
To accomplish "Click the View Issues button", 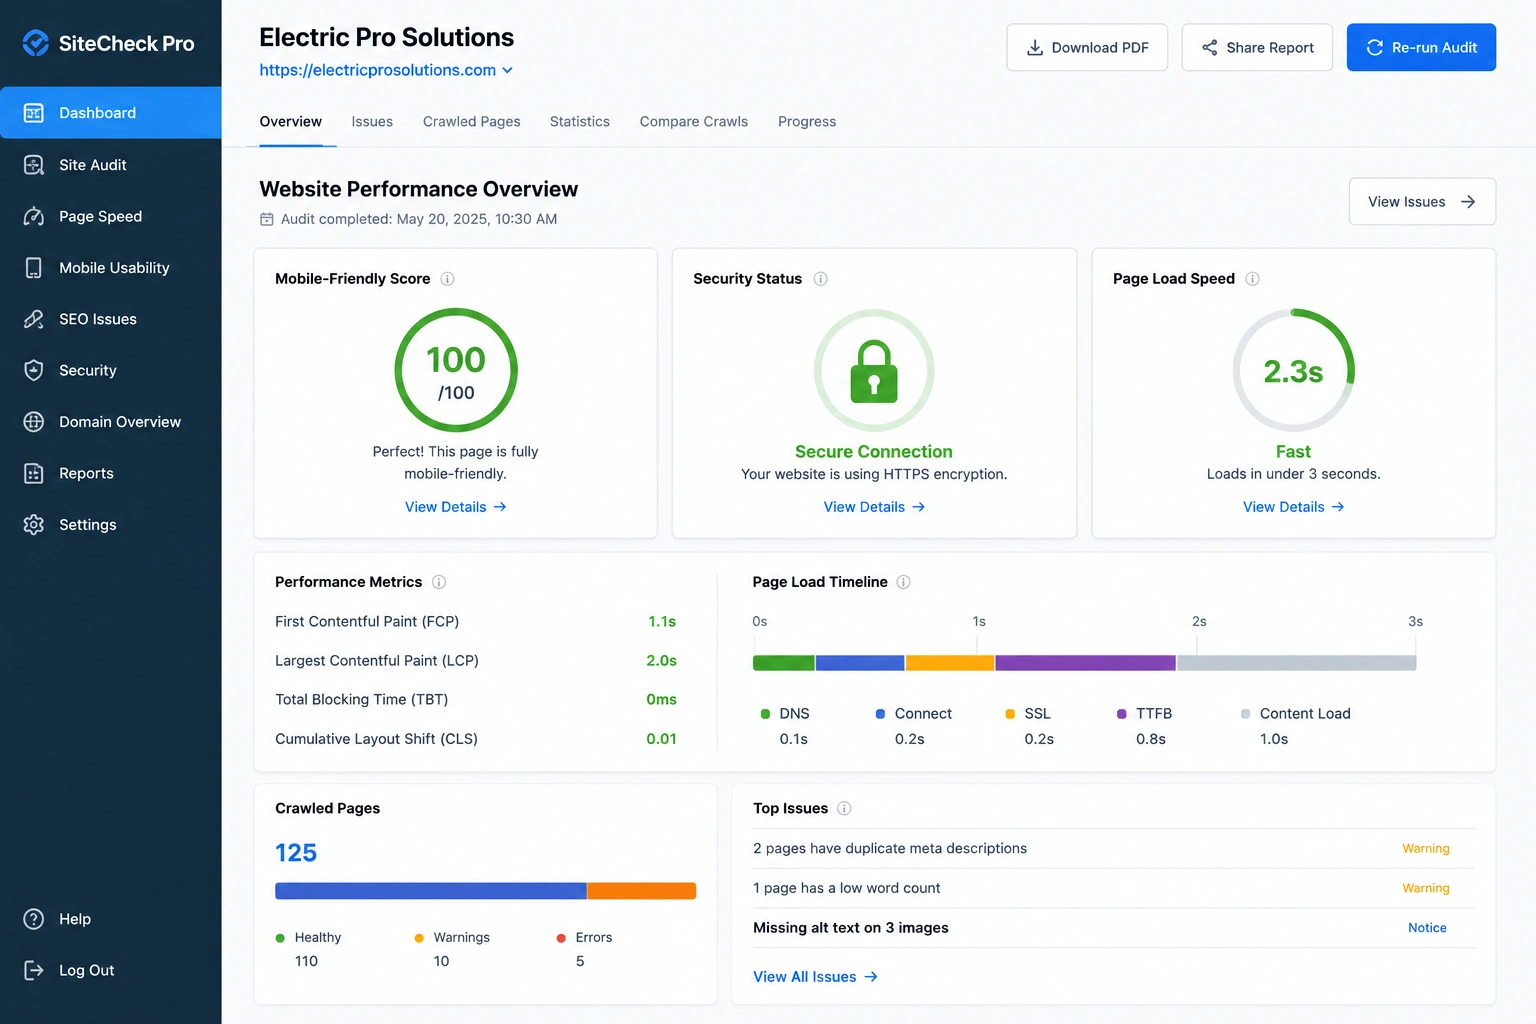I will tap(1422, 202).
